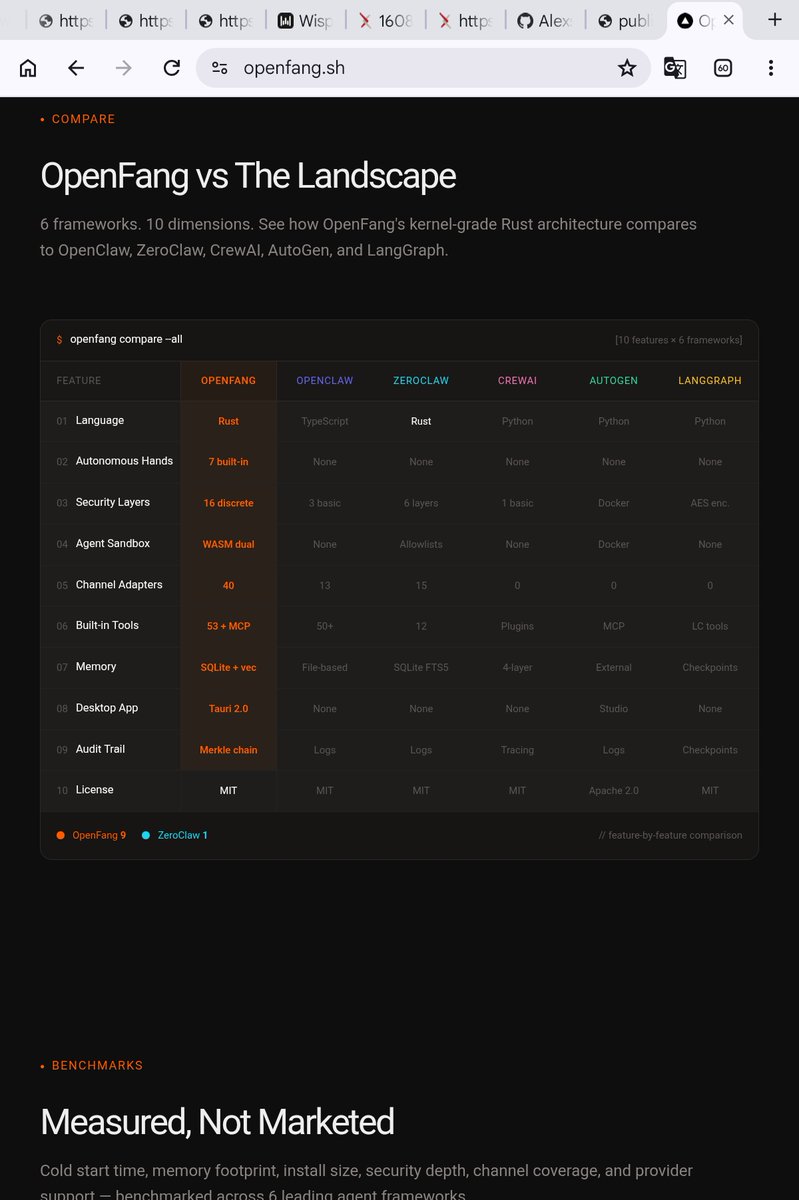
Task: Click the 7 built-in cell
Action: [x=228, y=462]
